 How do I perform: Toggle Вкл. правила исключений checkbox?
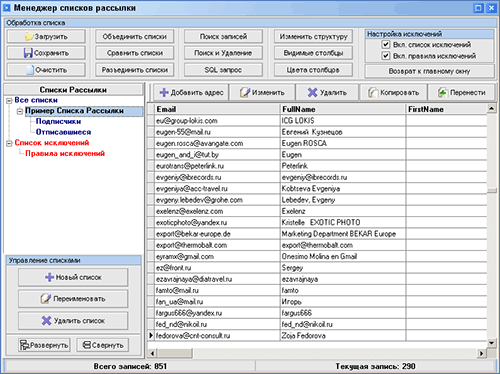click(x=386, y=55)
